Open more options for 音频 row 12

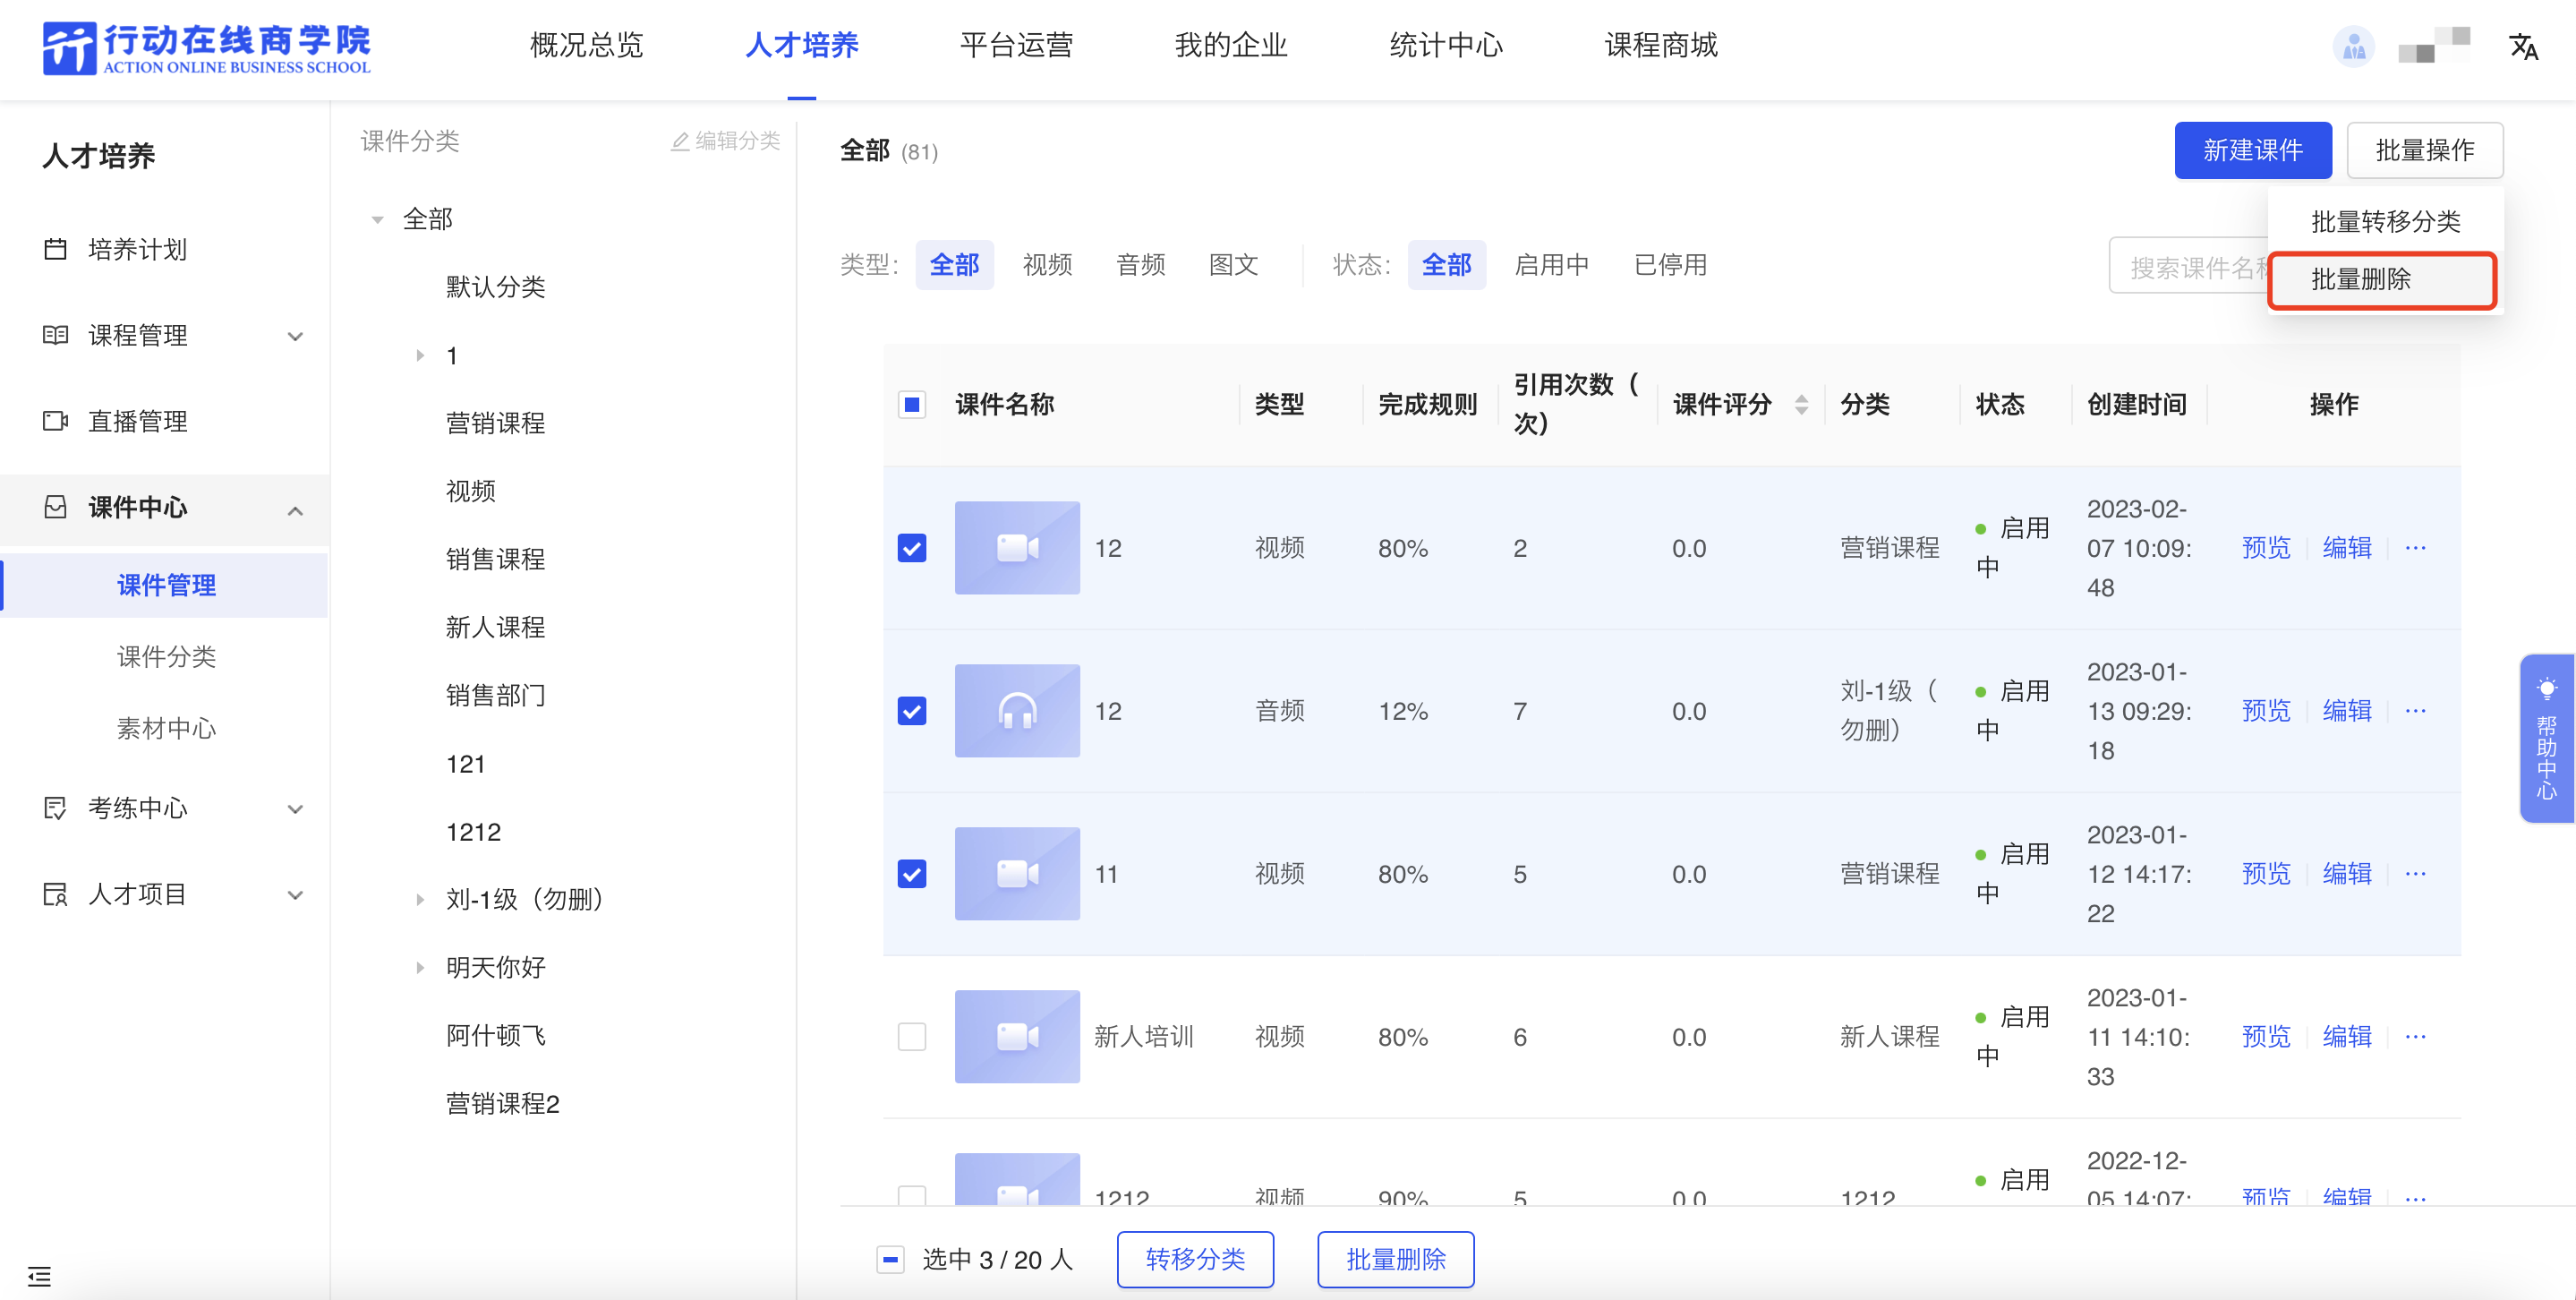pyautogui.click(x=2415, y=711)
